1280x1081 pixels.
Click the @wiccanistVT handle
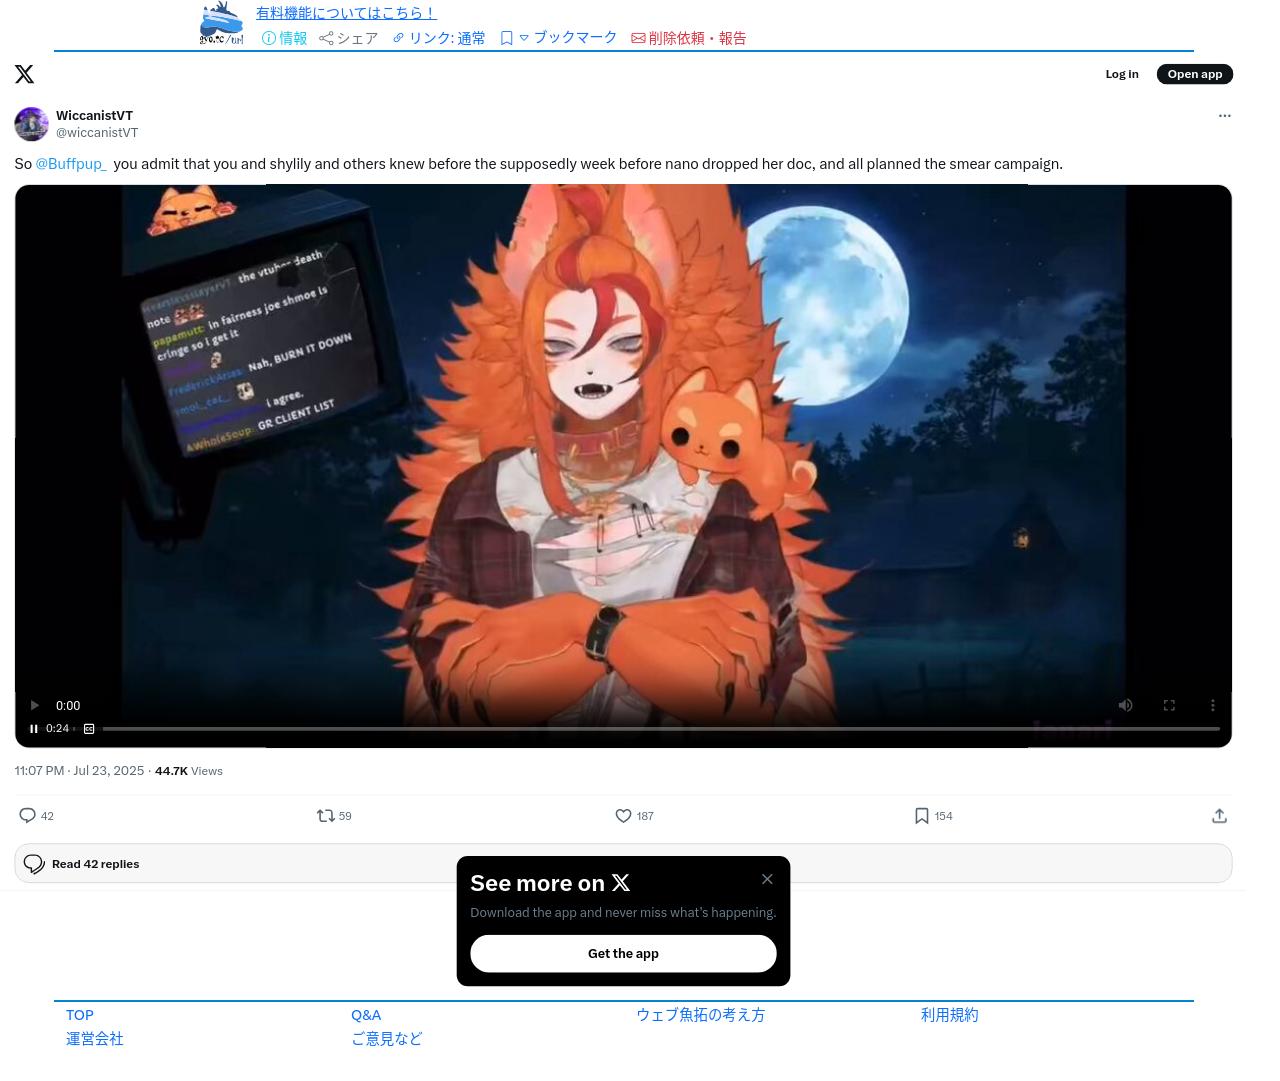(x=97, y=133)
